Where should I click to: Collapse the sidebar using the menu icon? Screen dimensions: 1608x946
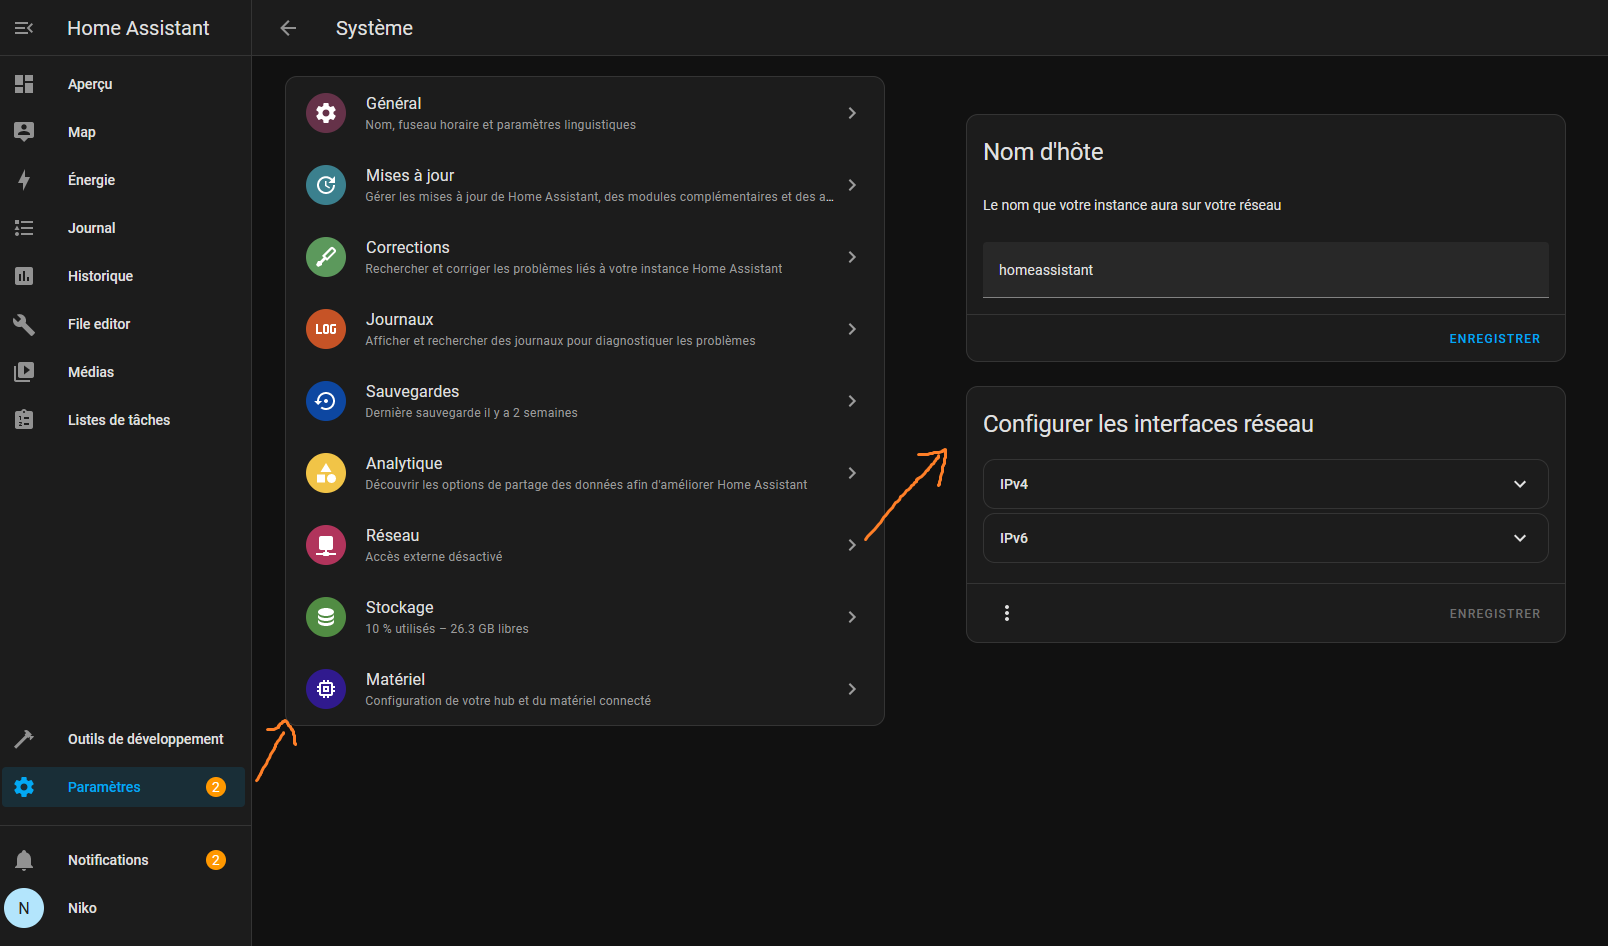pos(24,28)
